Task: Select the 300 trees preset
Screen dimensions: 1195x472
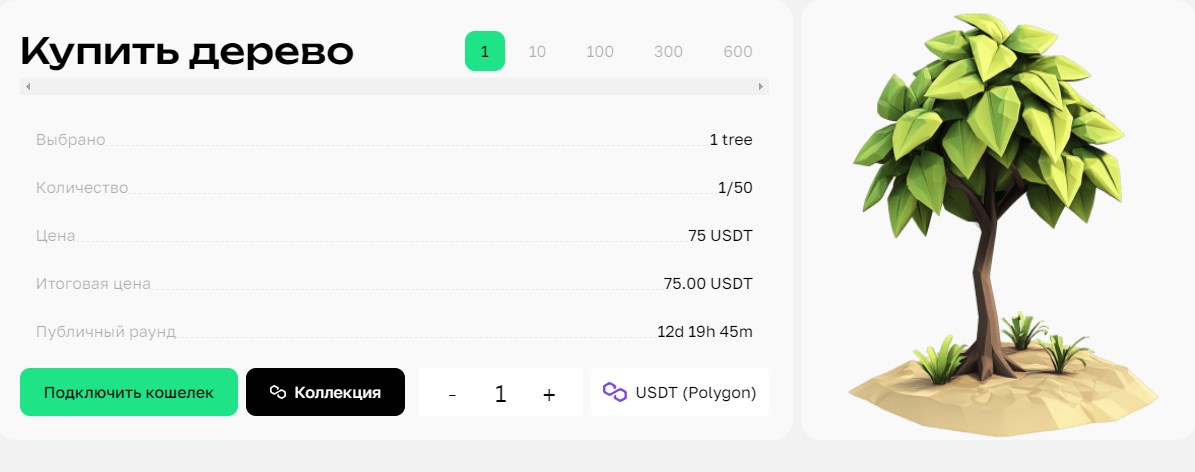Action: (x=668, y=51)
